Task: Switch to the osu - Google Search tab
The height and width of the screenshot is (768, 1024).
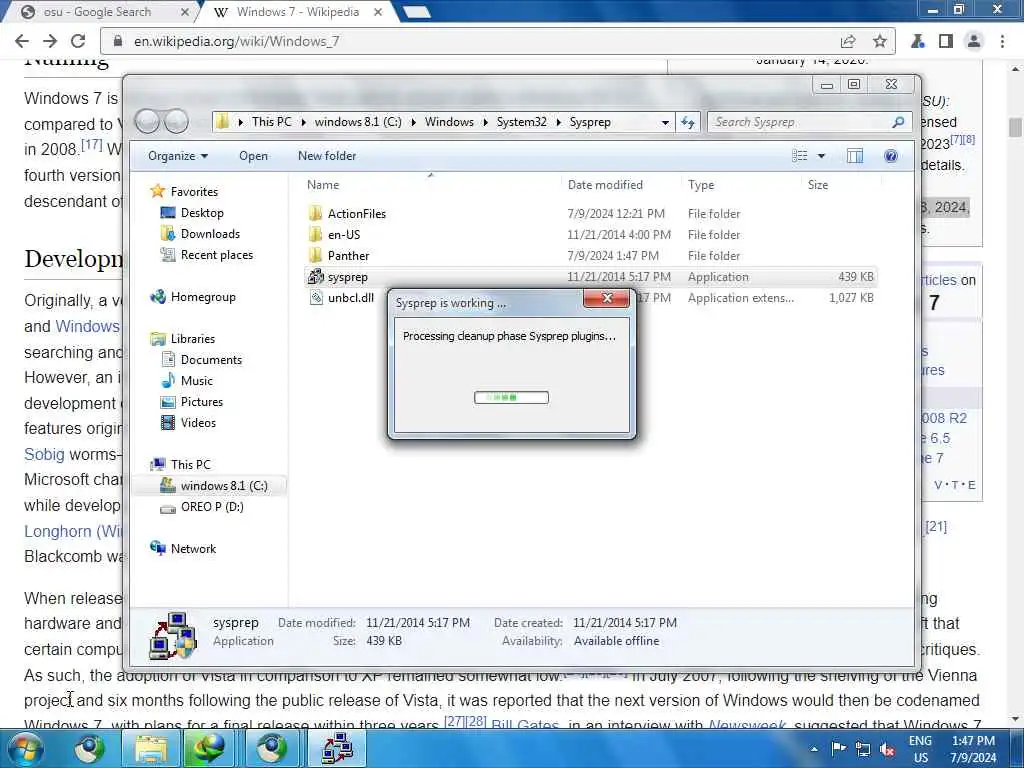Action: 96,12
